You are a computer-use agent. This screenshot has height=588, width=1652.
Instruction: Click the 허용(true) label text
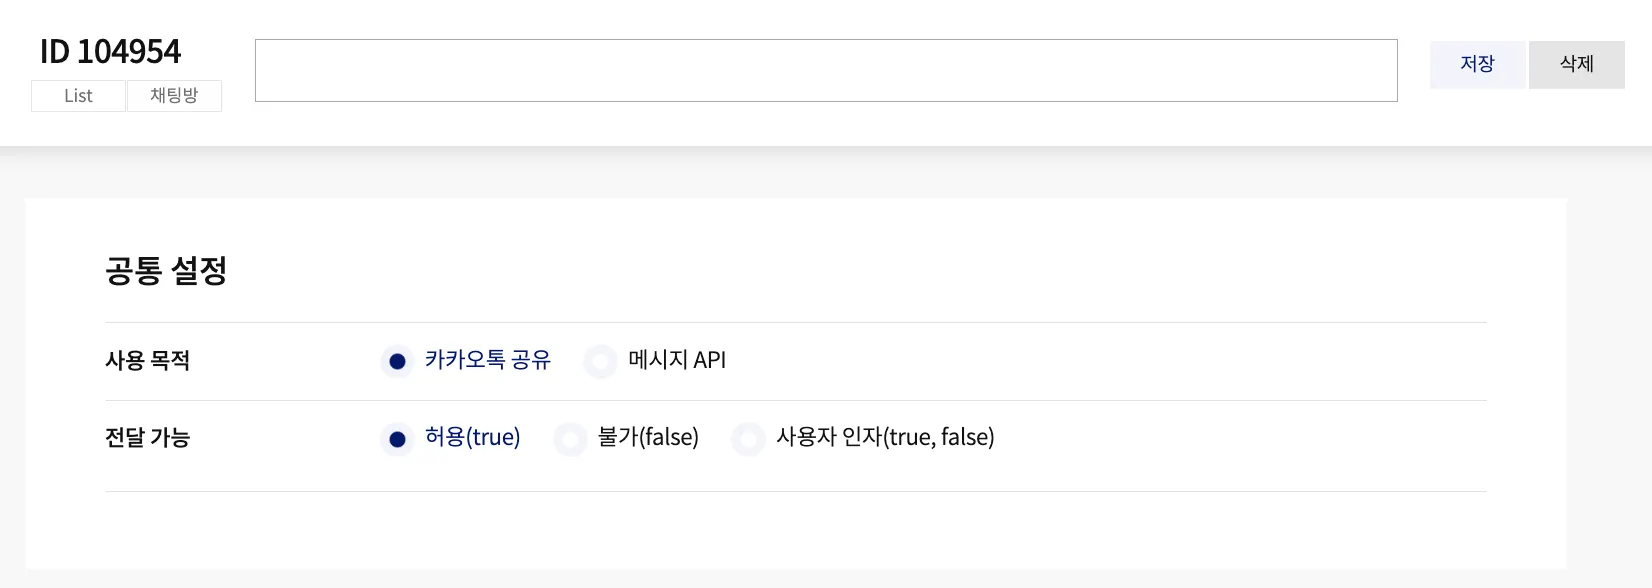coord(473,437)
